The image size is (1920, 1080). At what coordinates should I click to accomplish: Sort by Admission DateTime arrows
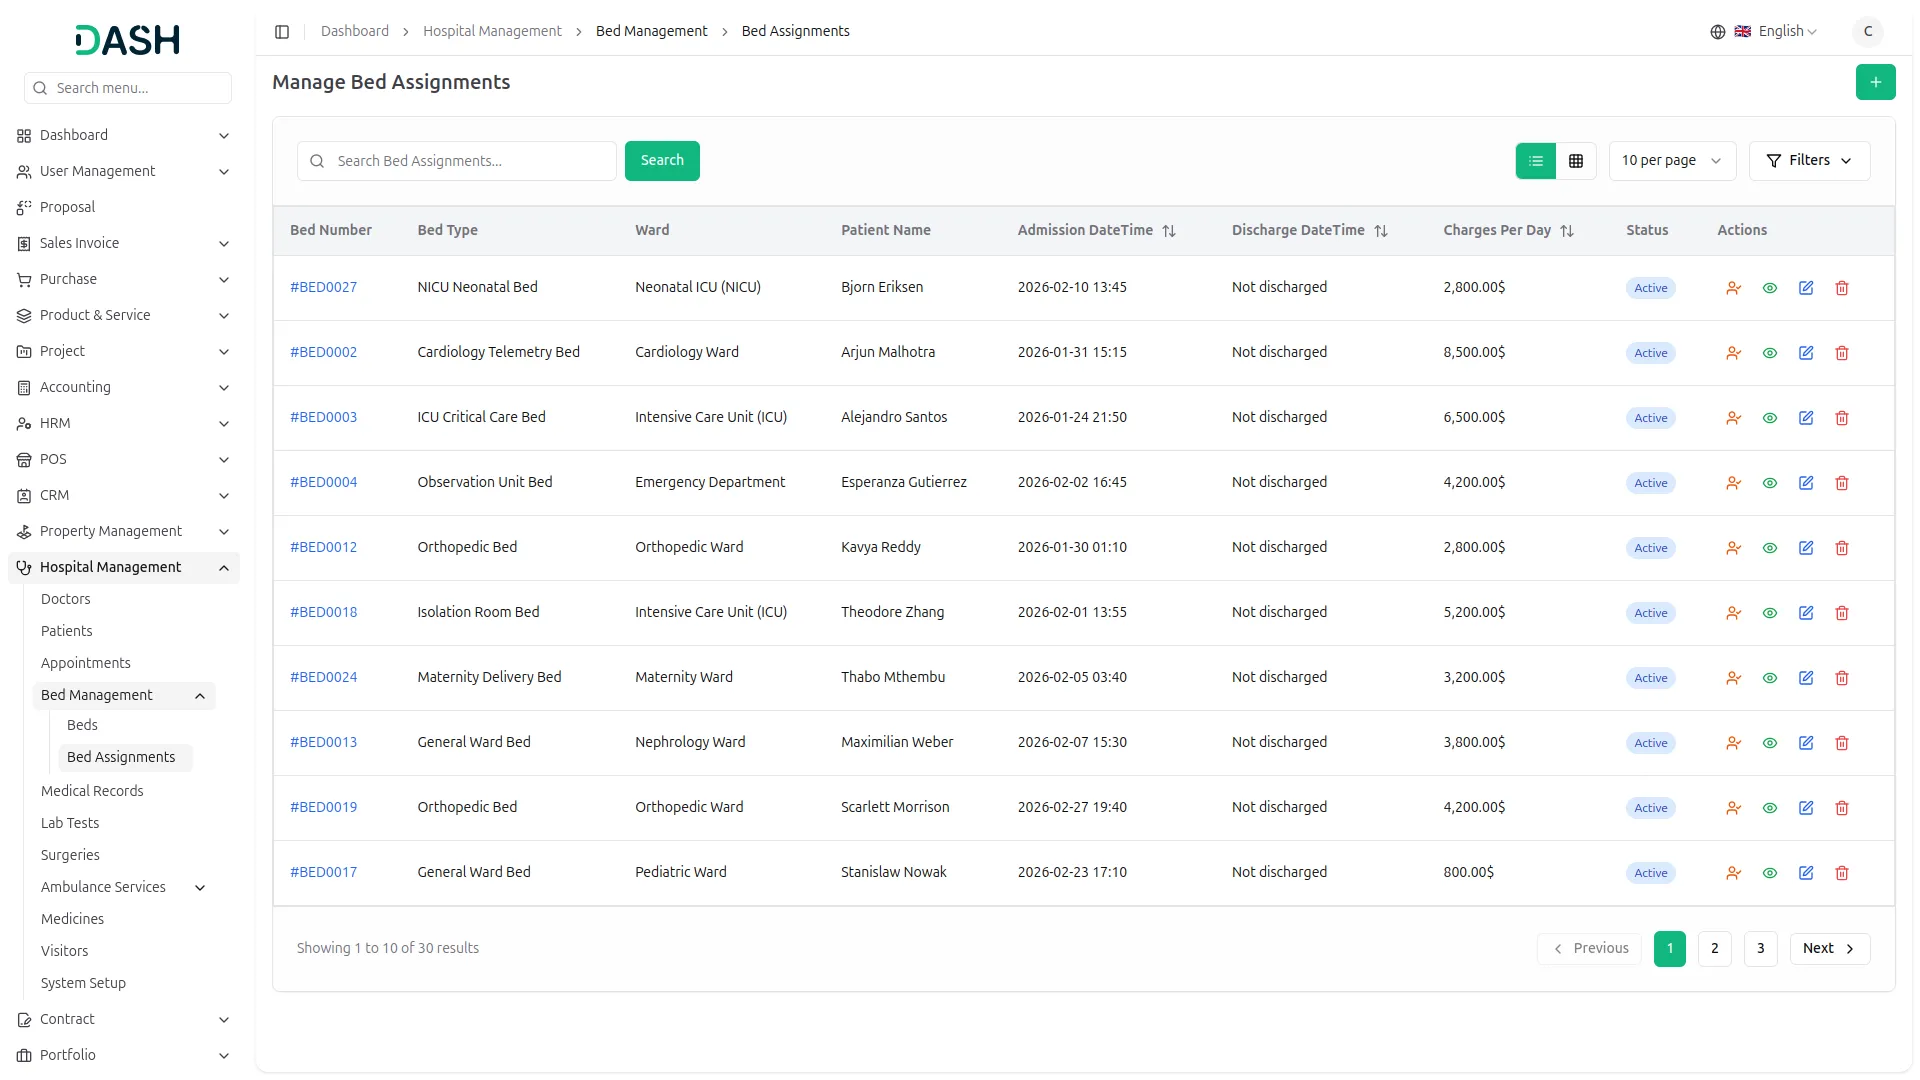[x=1168, y=231]
